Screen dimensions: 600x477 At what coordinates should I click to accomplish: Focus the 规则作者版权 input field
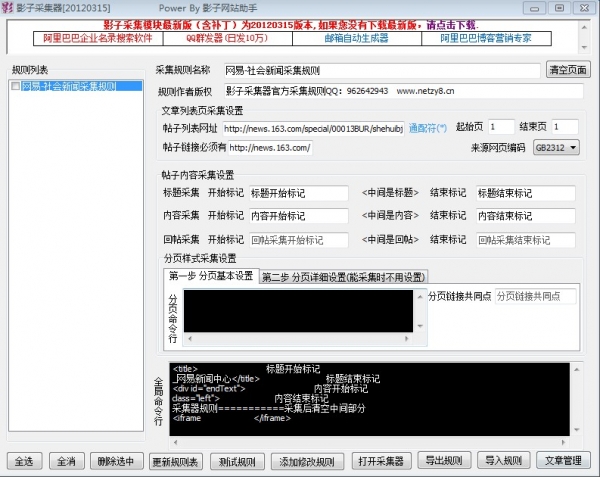pyautogui.click(x=404, y=91)
